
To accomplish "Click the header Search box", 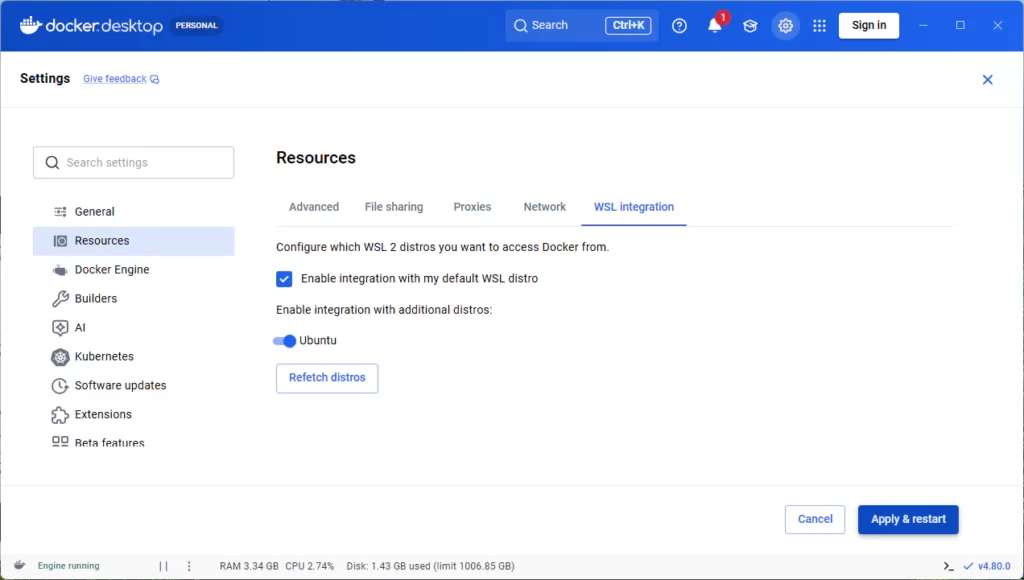I will (x=581, y=25).
